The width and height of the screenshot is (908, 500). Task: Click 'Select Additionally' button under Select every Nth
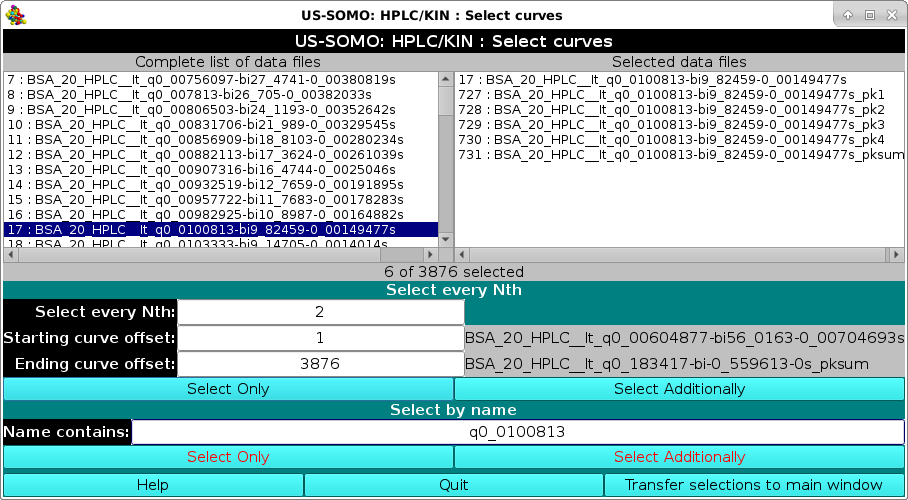click(679, 389)
